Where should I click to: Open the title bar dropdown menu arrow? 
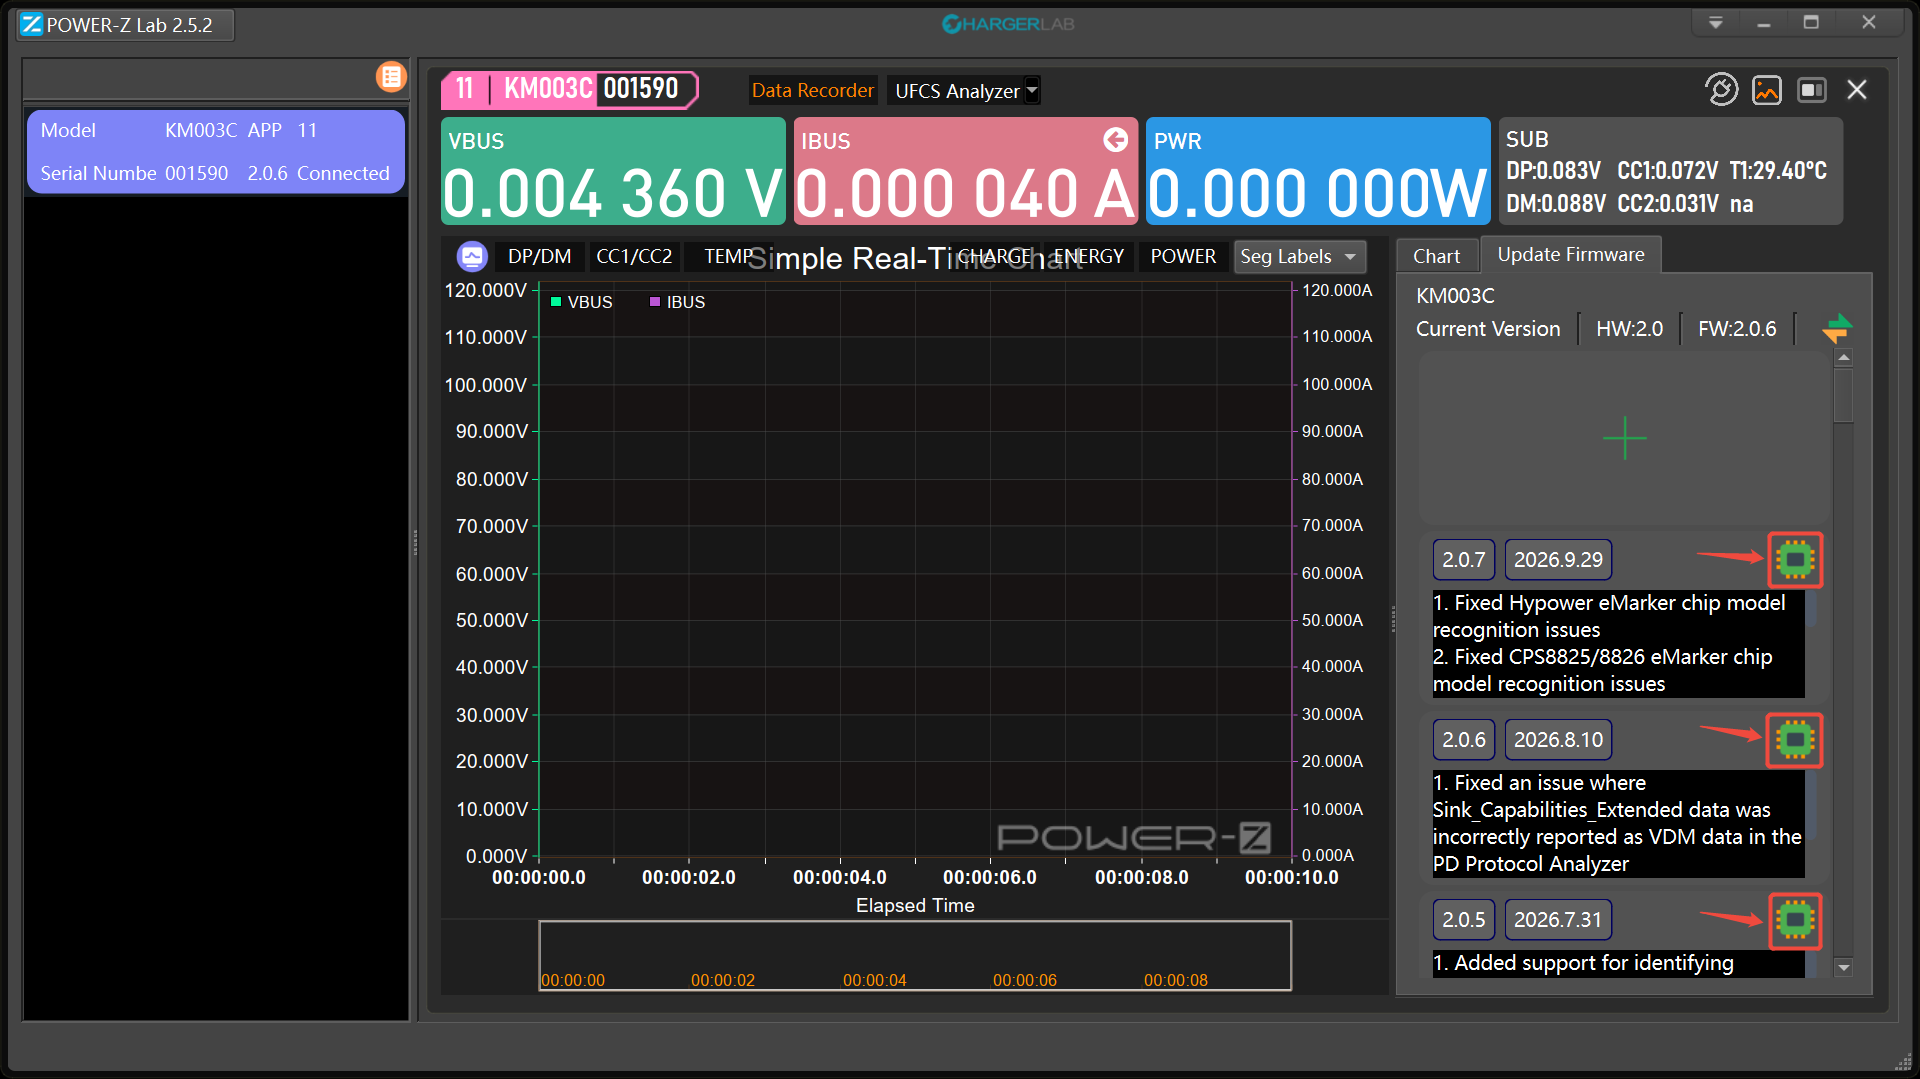pyautogui.click(x=1715, y=23)
